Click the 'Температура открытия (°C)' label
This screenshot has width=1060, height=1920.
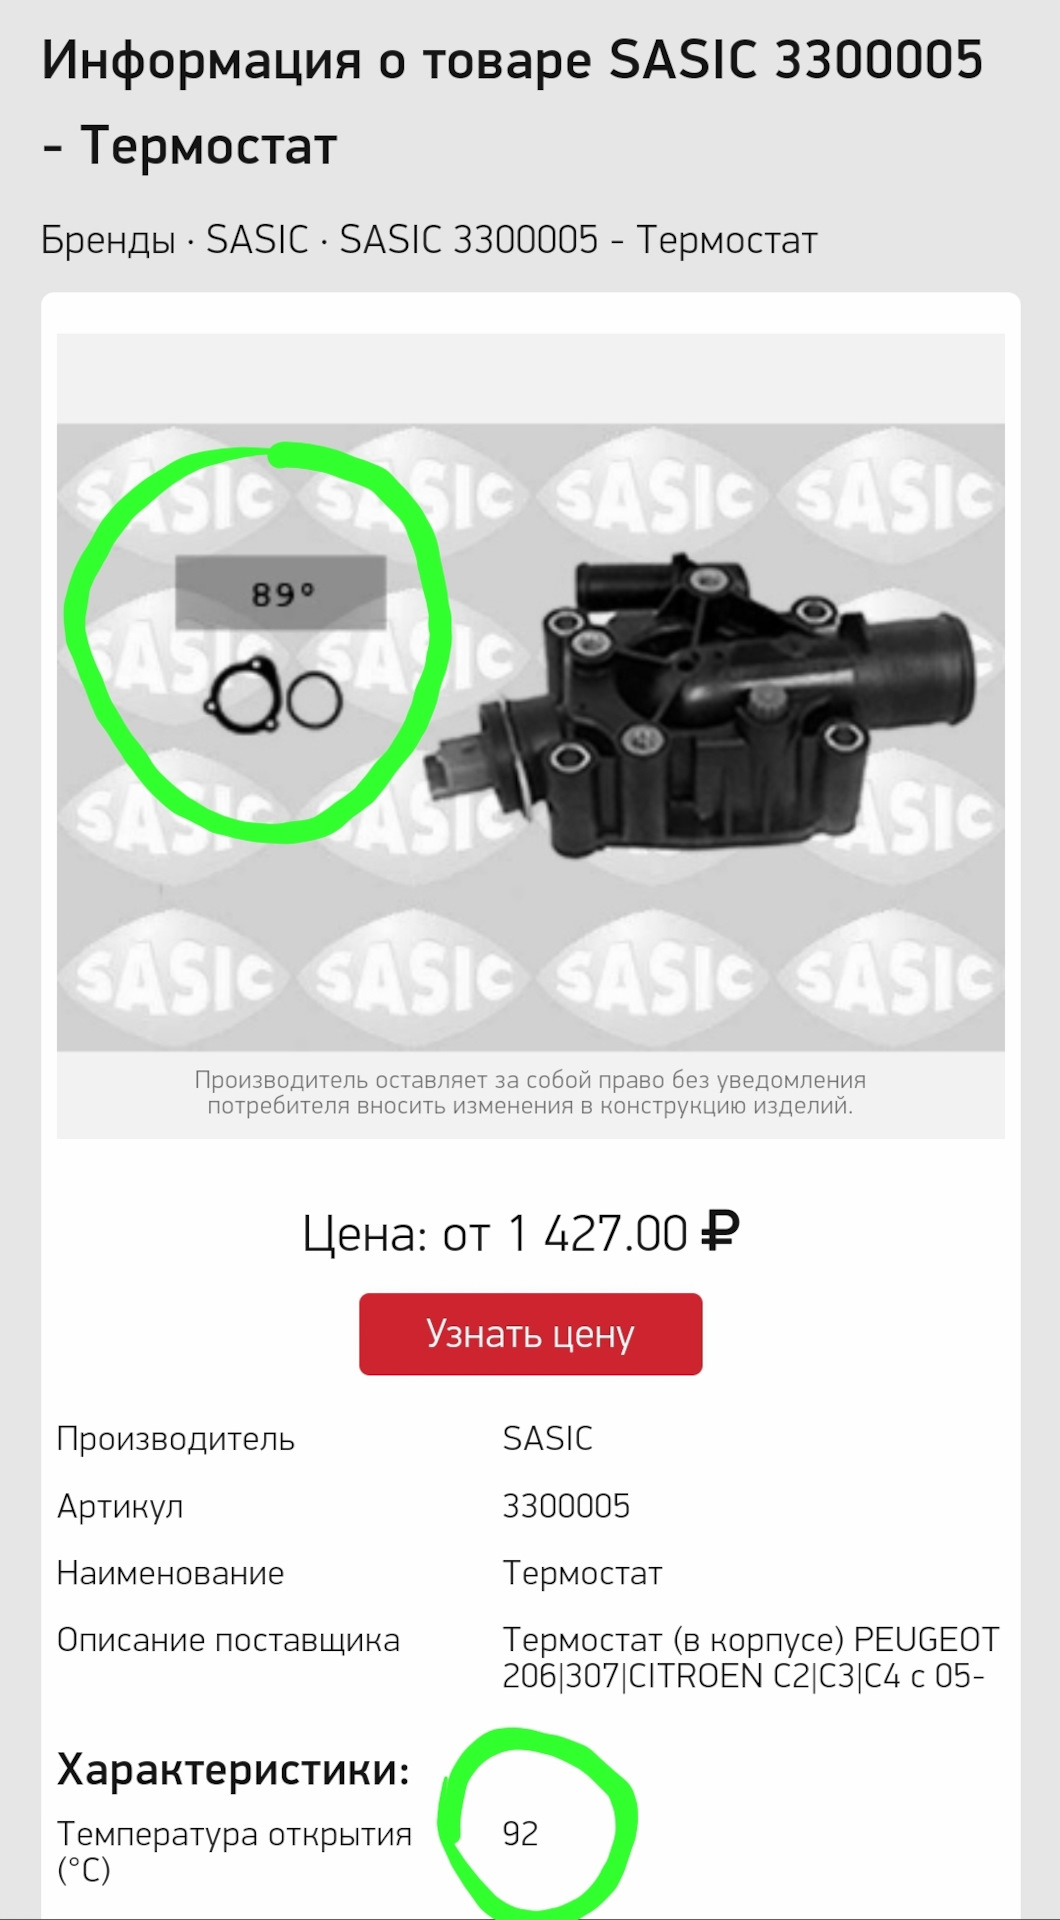234,1851
